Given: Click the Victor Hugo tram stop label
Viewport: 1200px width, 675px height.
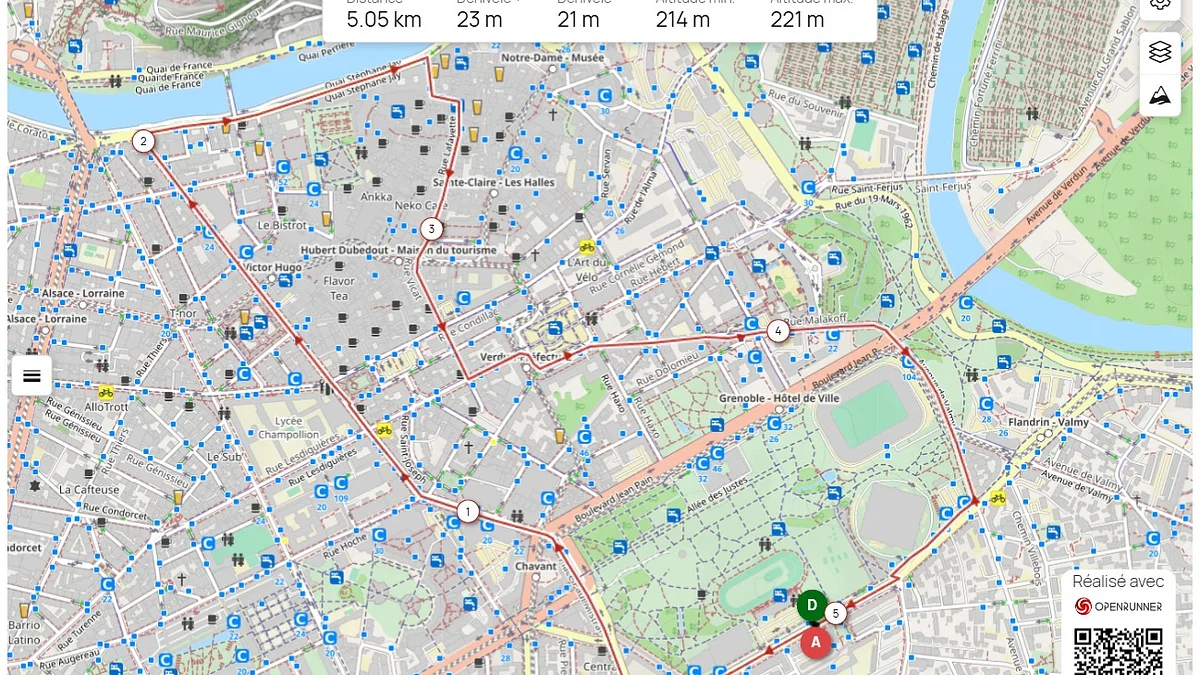Looking at the screenshot, I should click(273, 268).
